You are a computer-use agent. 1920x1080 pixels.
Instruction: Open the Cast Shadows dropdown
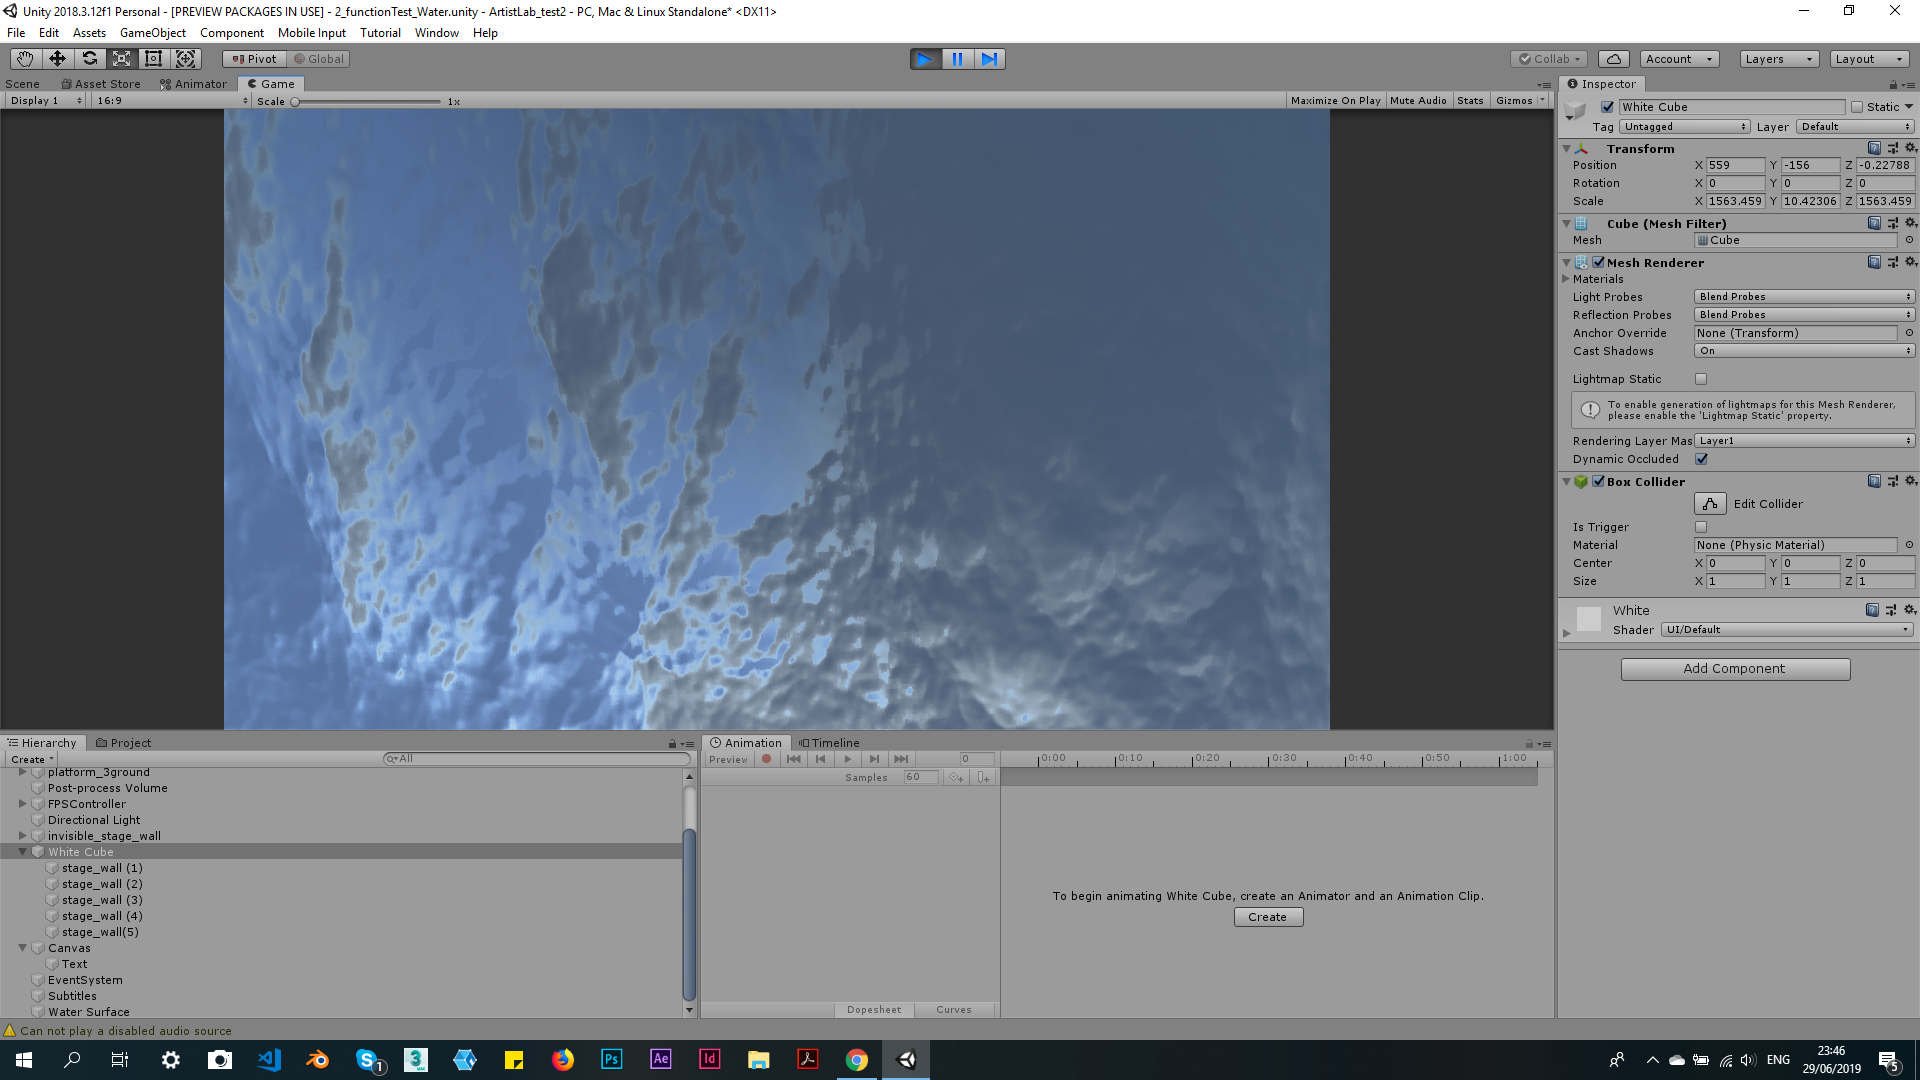[x=1804, y=351]
